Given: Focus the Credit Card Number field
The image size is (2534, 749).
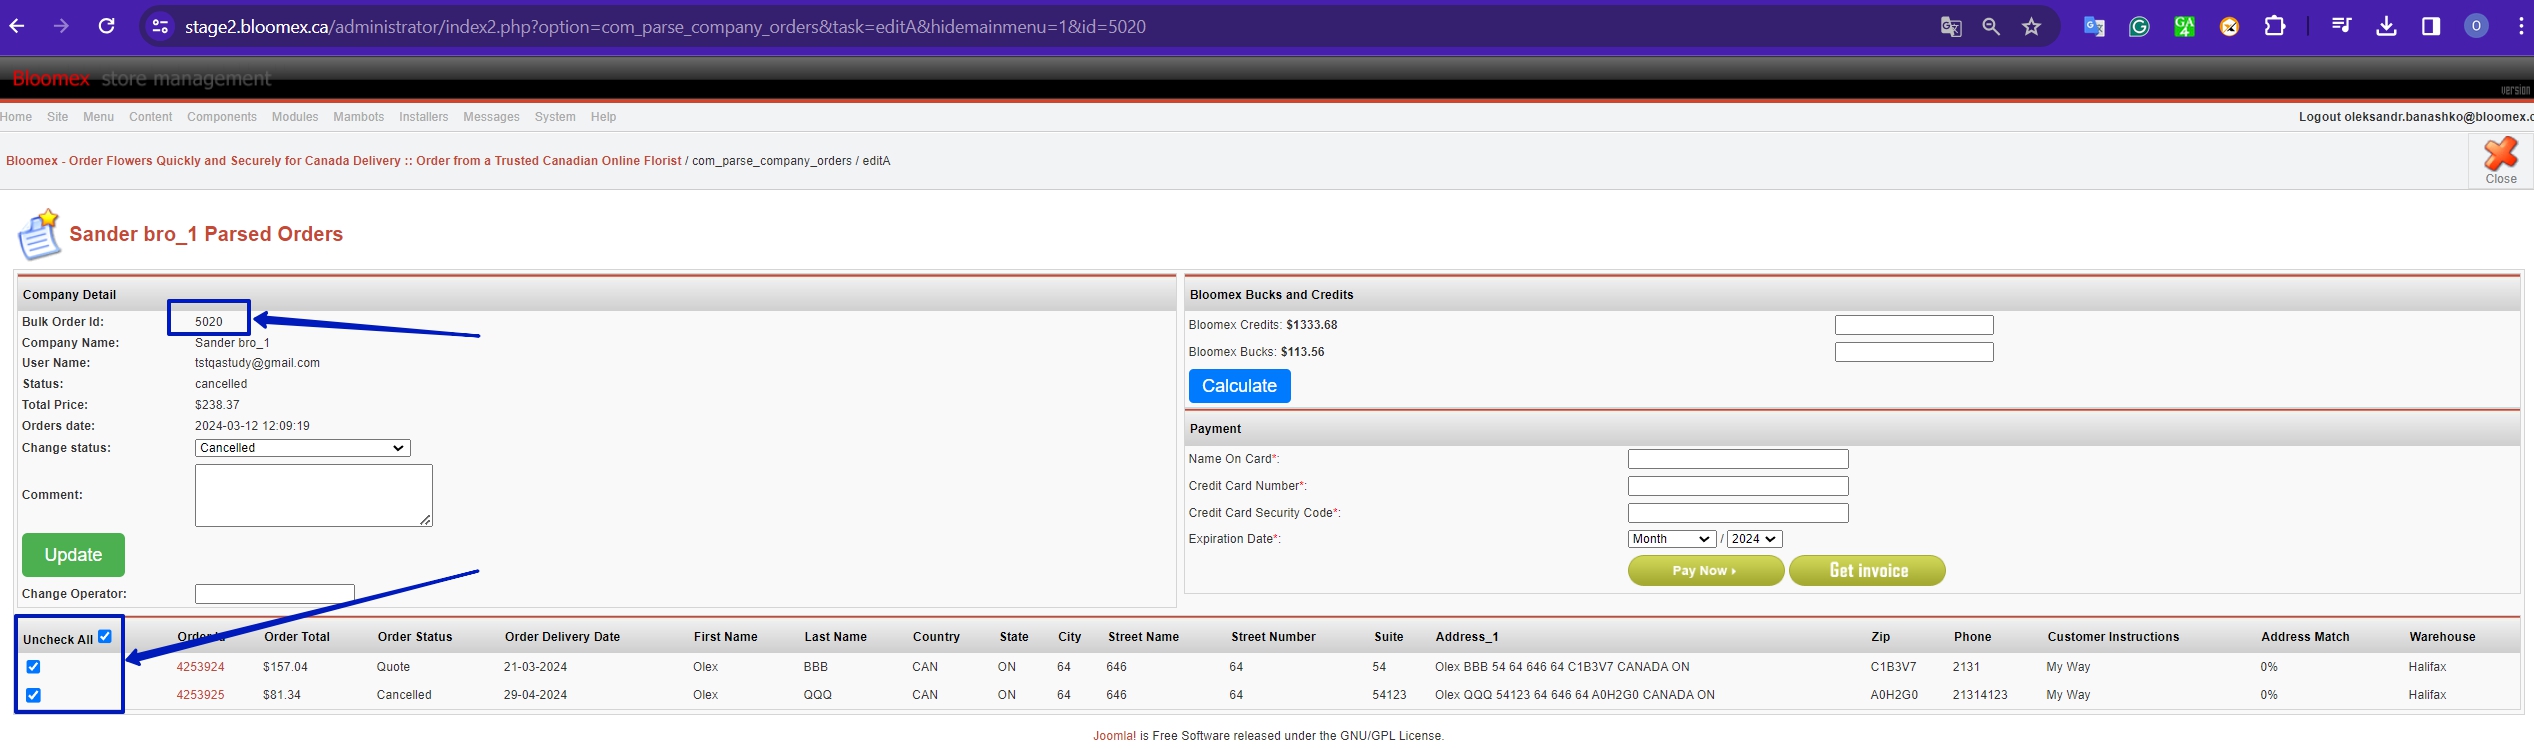Looking at the screenshot, I should click(x=1738, y=486).
